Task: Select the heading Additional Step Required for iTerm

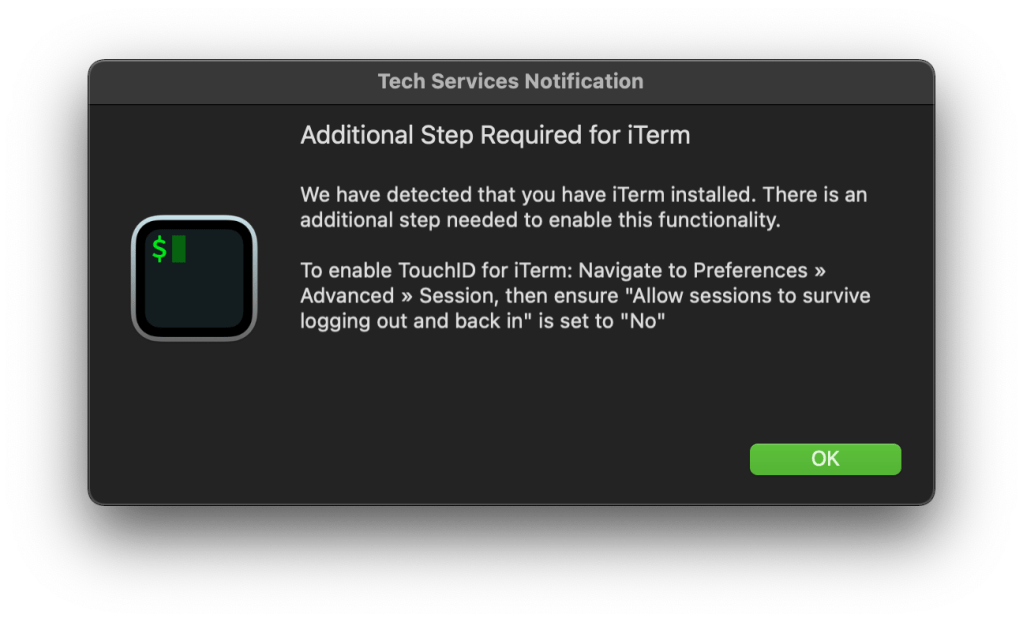Action: (495, 134)
